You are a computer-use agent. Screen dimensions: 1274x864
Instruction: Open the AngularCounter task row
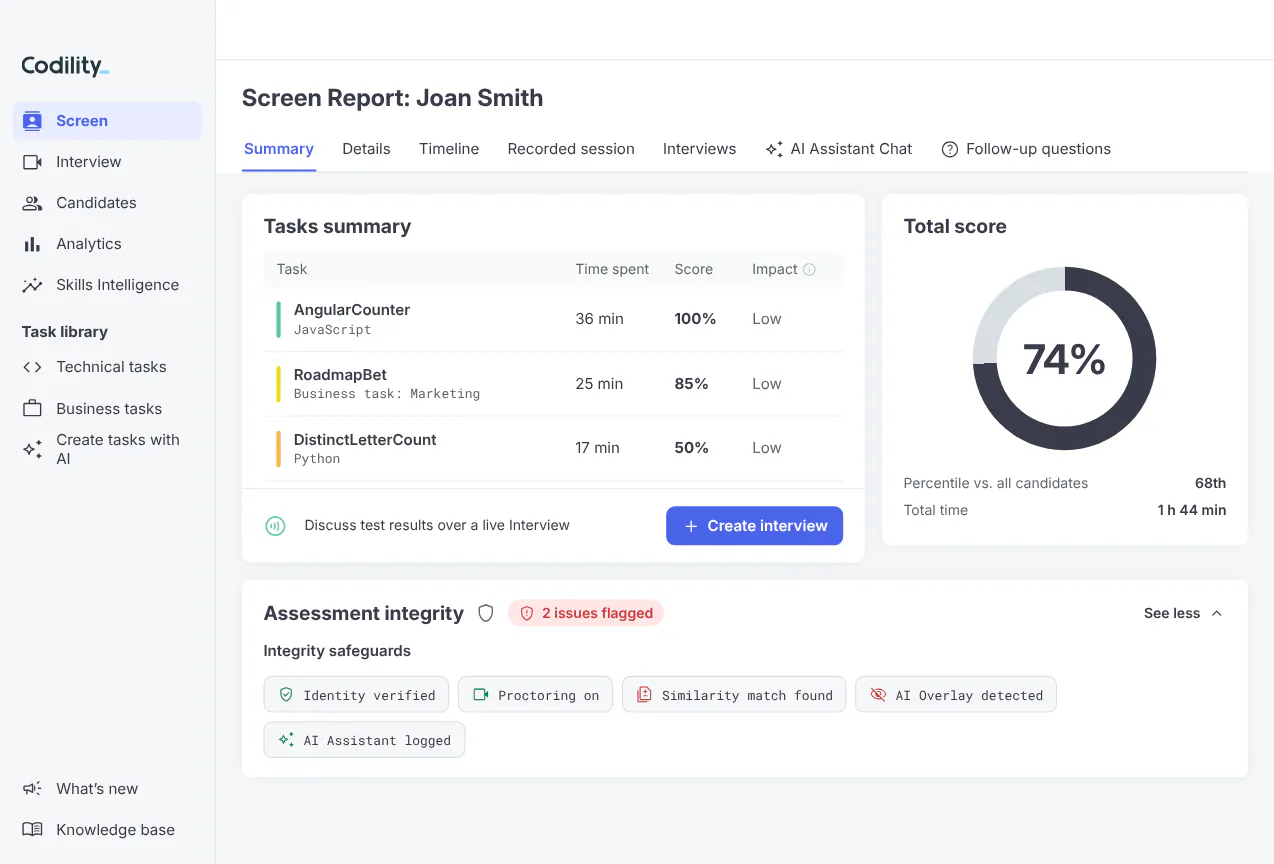(x=554, y=319)
